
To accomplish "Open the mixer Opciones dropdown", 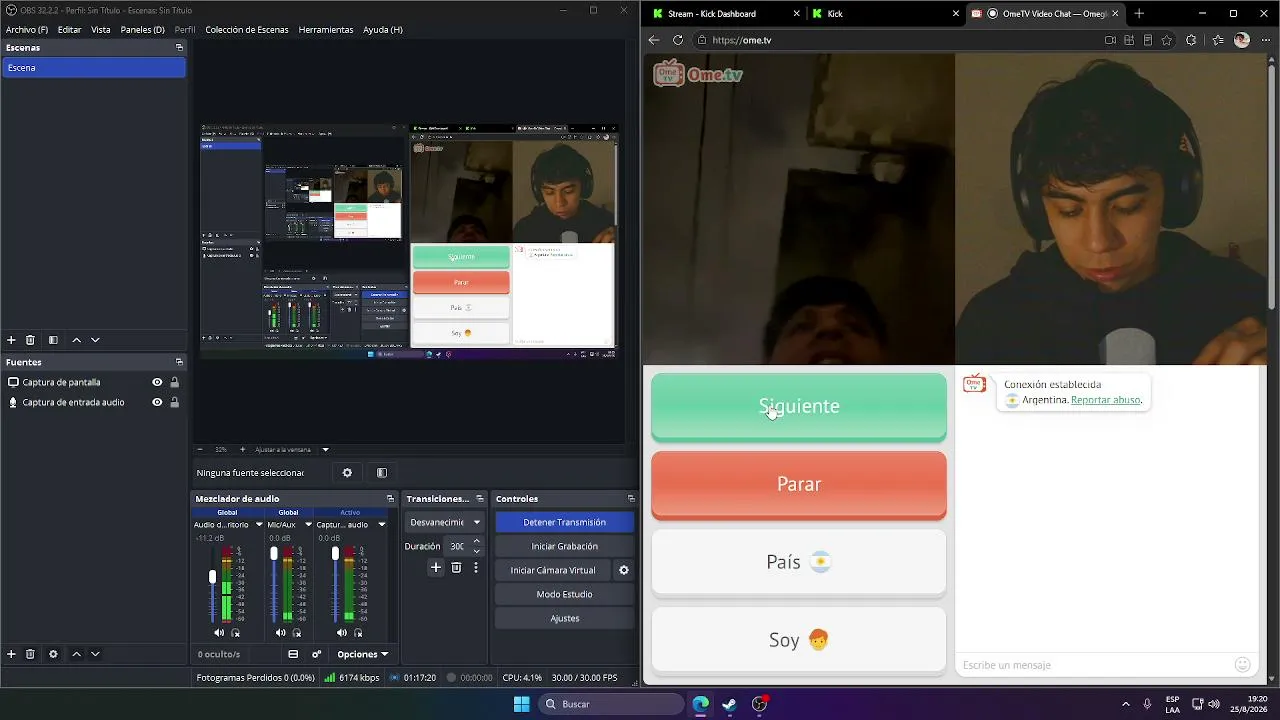I will tap(362, 654).
